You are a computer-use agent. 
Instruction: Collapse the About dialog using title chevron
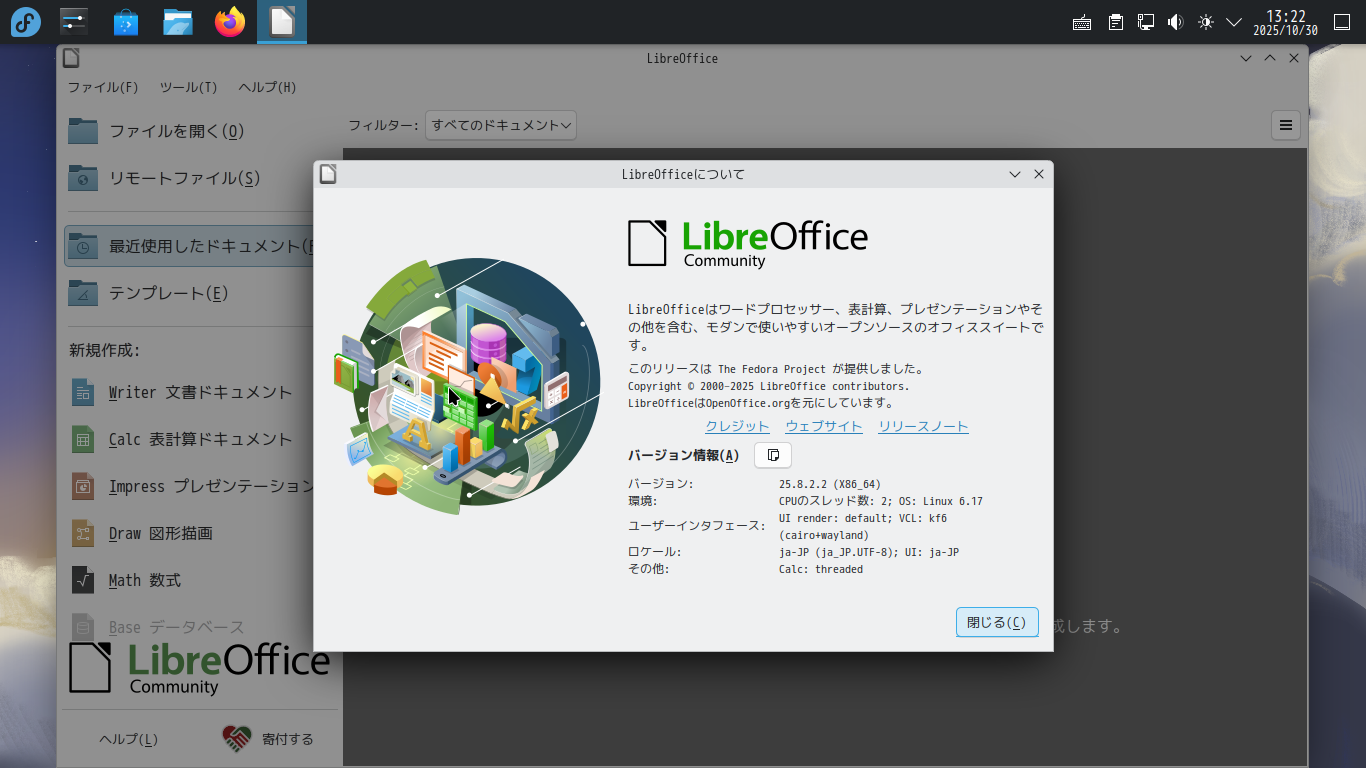point(1015,174)
